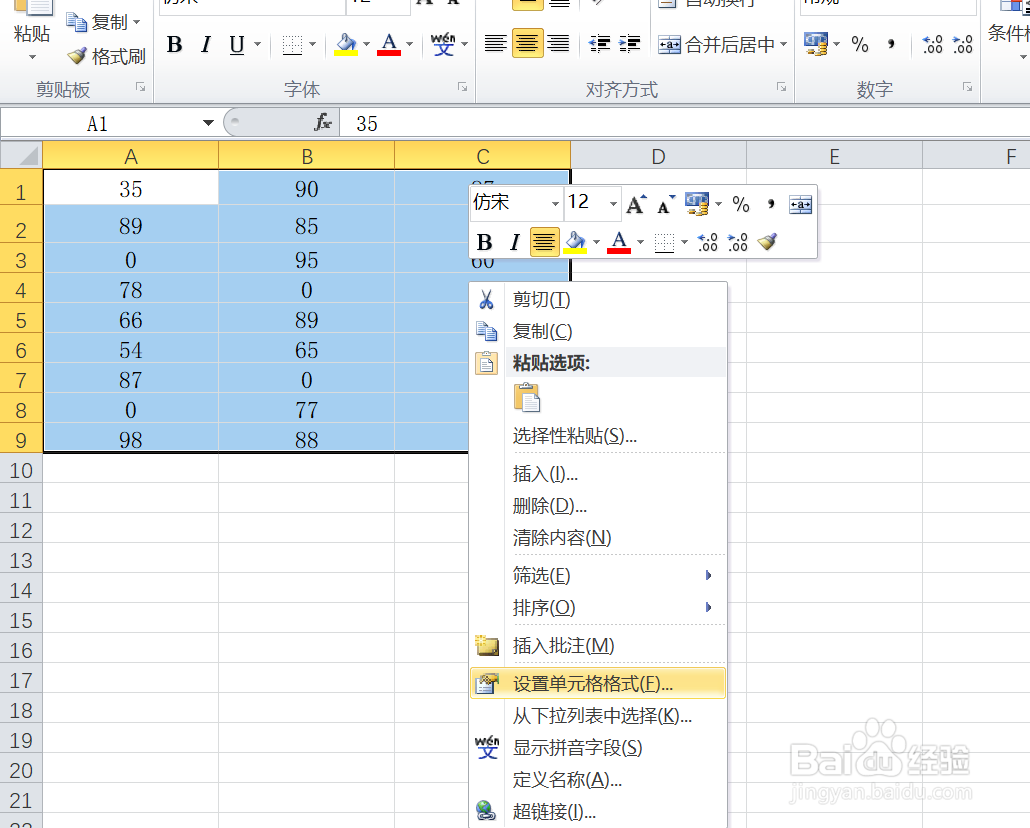
Task: Click the ribbon borders icon
Action: 292,45
